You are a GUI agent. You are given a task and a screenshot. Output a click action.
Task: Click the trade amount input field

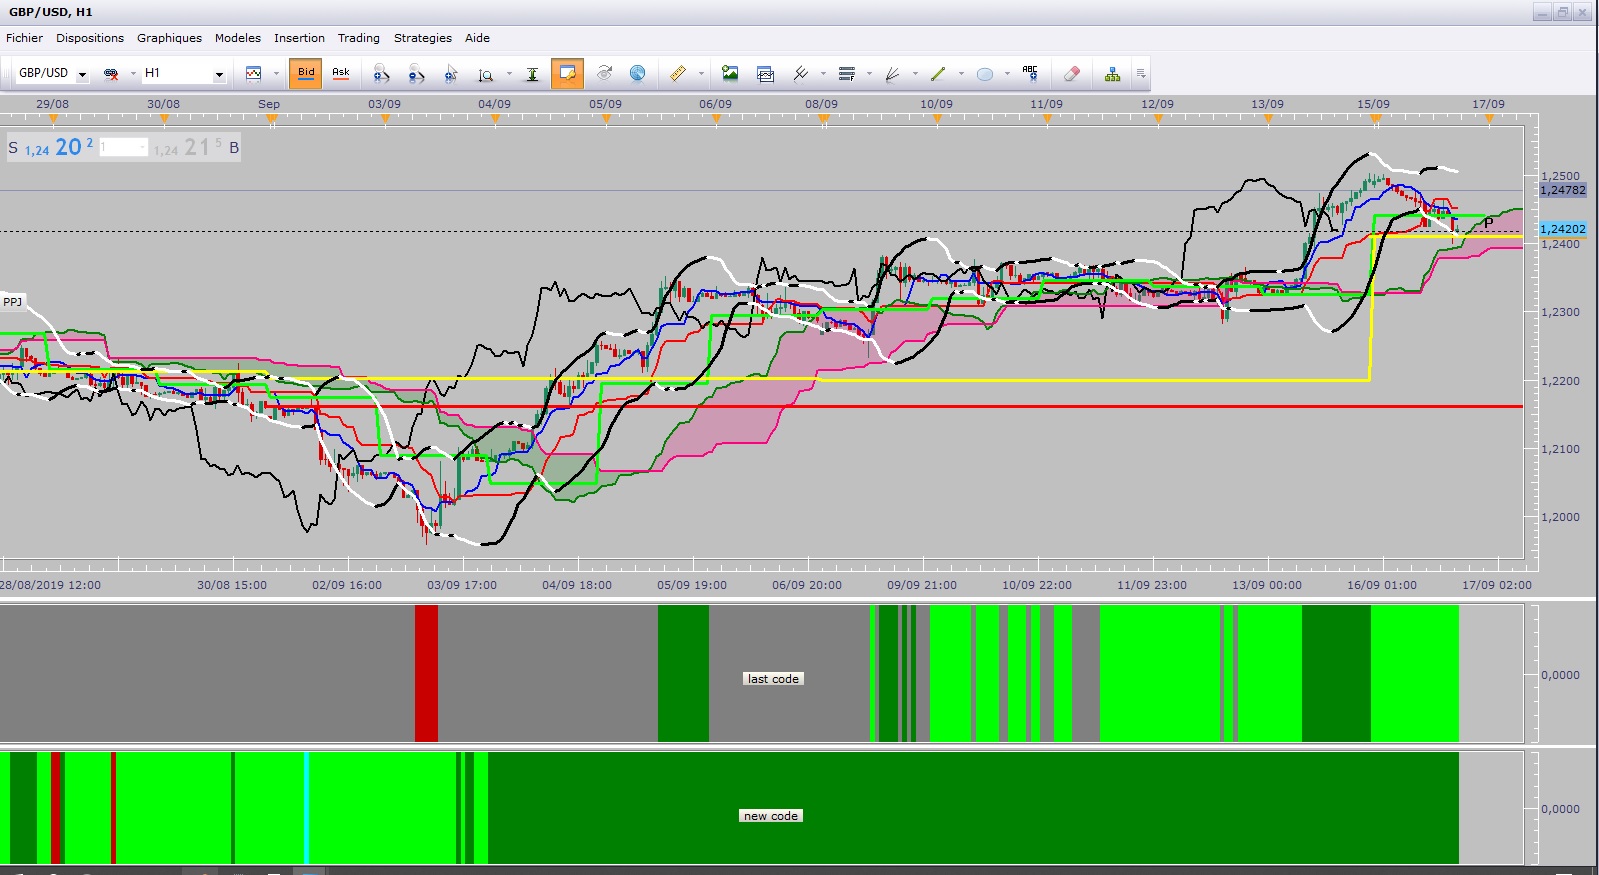point(123,147)
